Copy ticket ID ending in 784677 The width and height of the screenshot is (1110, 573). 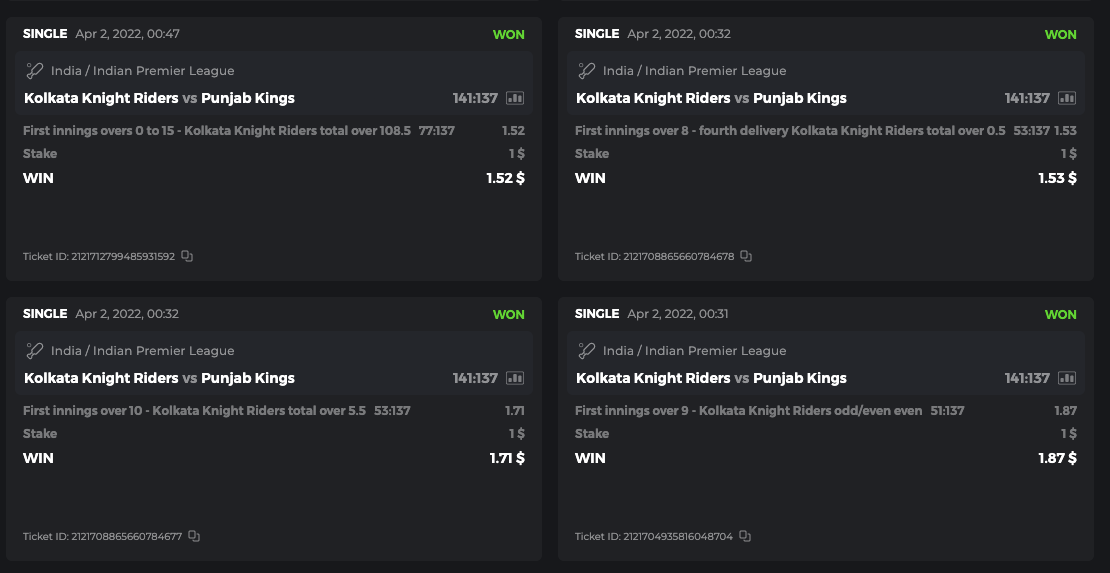194,537
